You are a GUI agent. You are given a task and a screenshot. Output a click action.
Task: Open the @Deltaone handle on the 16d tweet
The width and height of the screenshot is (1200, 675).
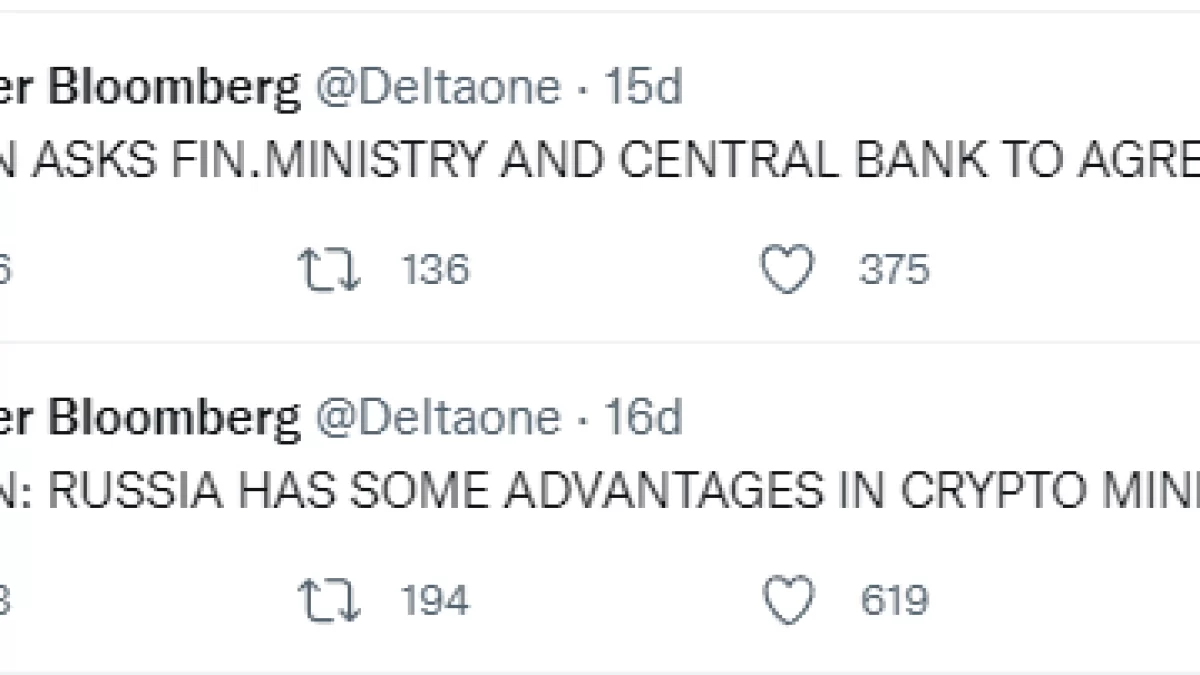pos(438,417)
